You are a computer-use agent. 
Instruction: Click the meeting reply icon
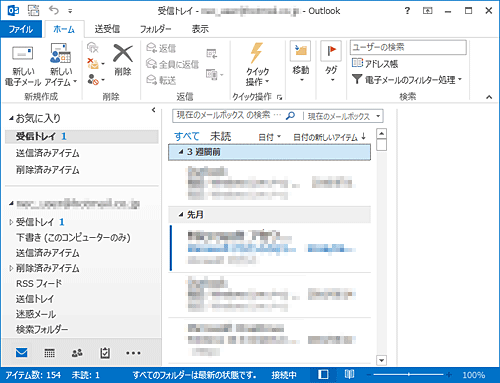point(211,53)
